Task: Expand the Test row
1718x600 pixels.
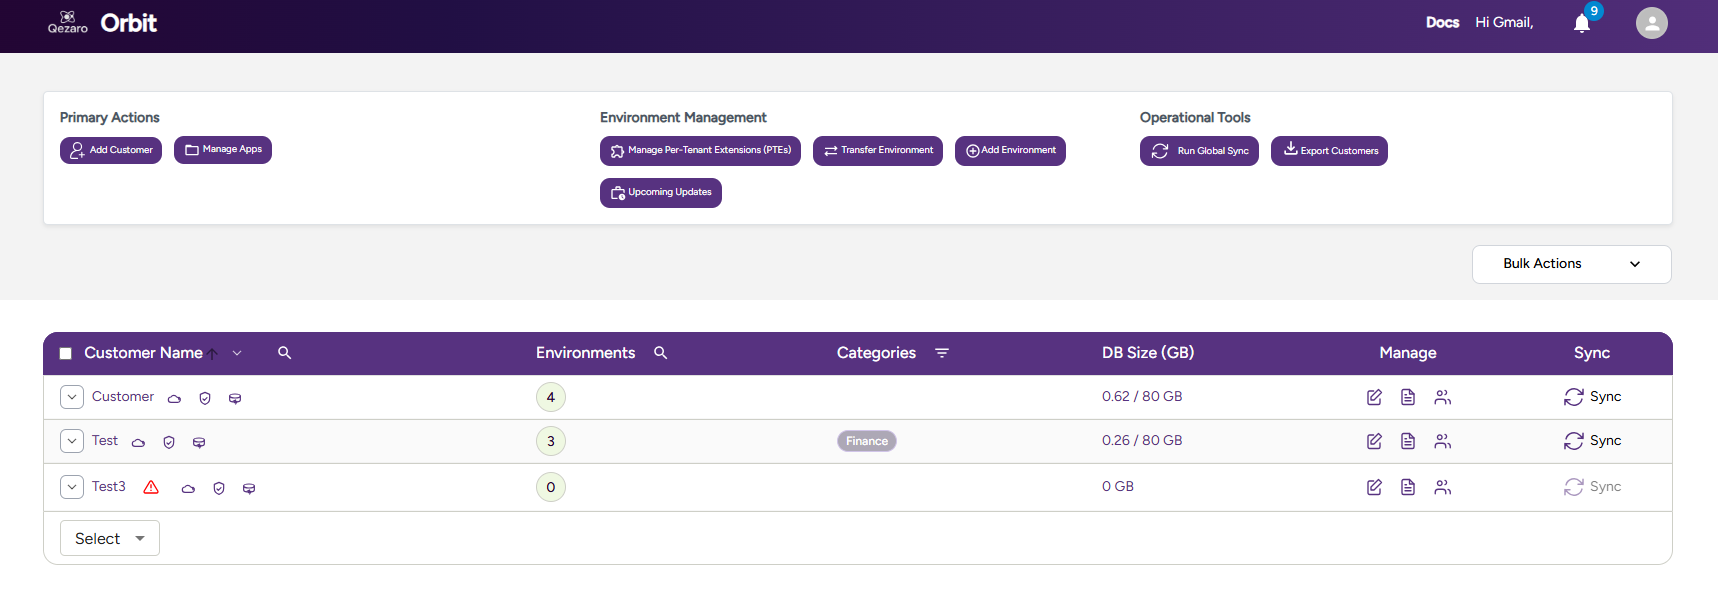Action: (72, 441)
